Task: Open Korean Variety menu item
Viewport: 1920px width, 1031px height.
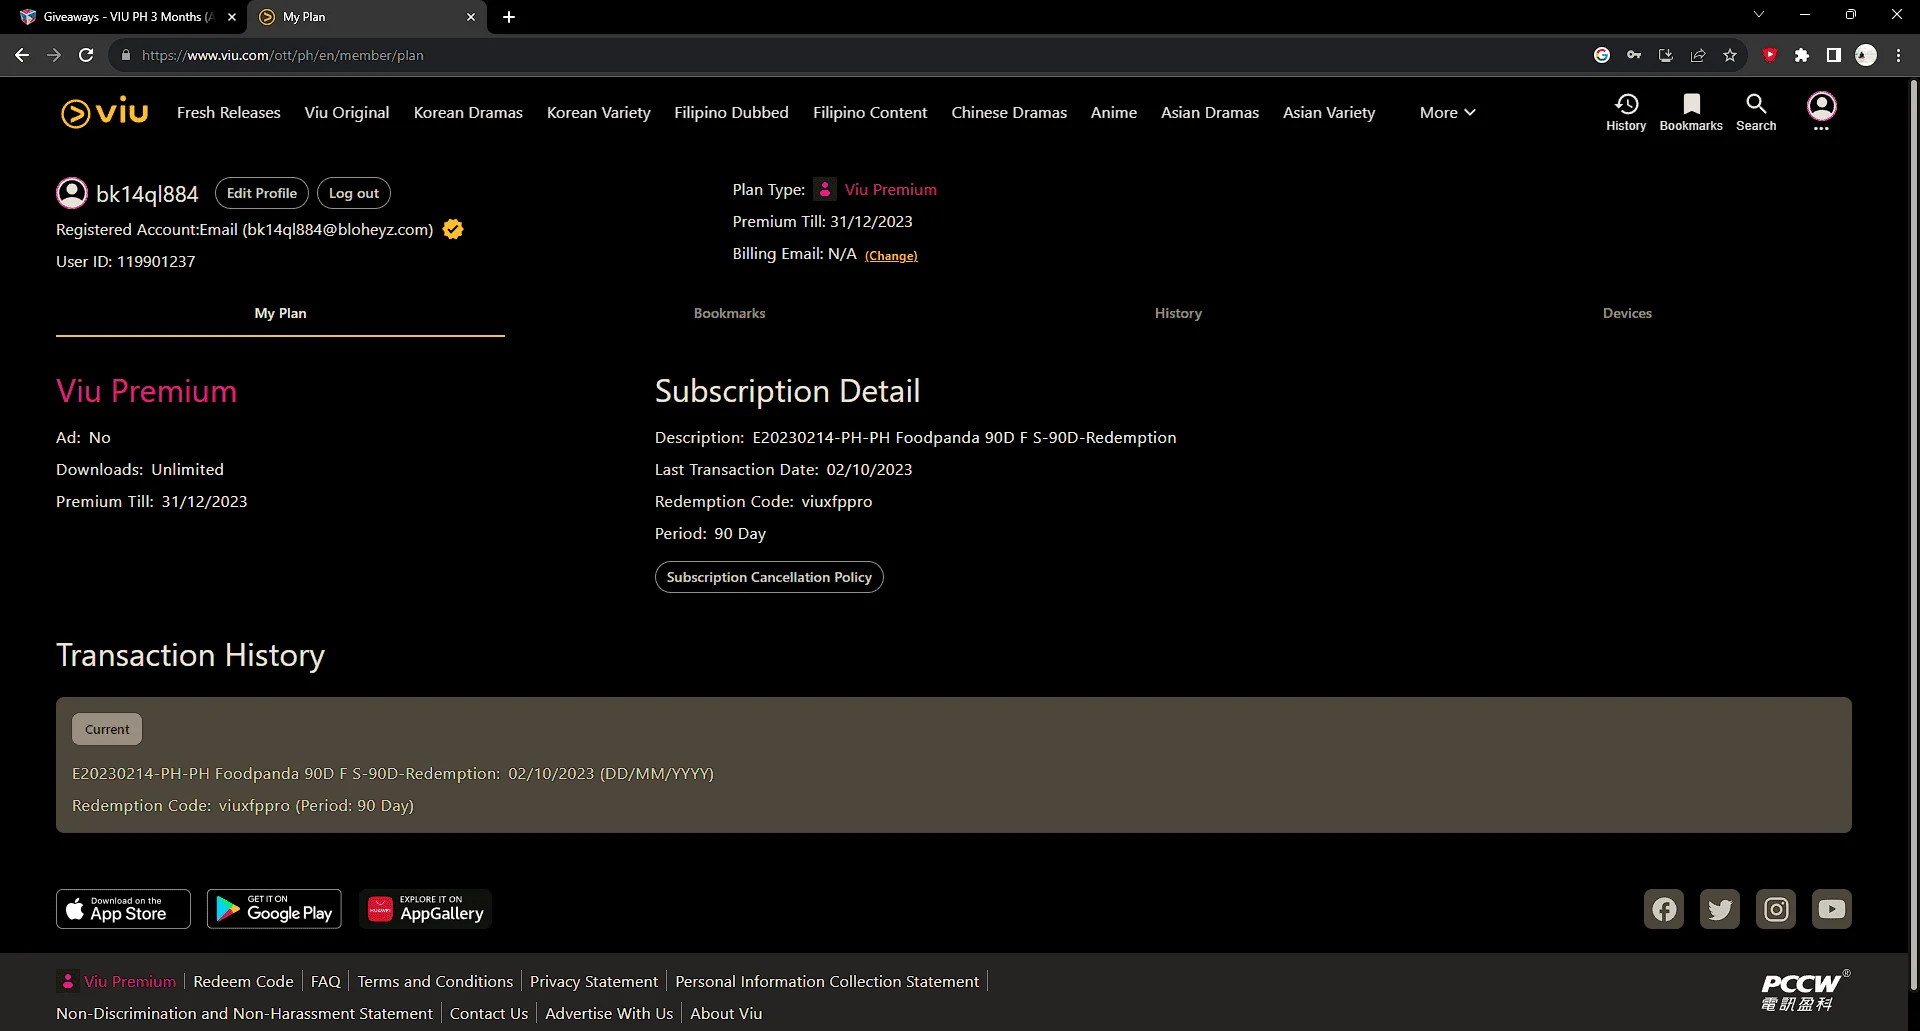Action: coord(599,112)
